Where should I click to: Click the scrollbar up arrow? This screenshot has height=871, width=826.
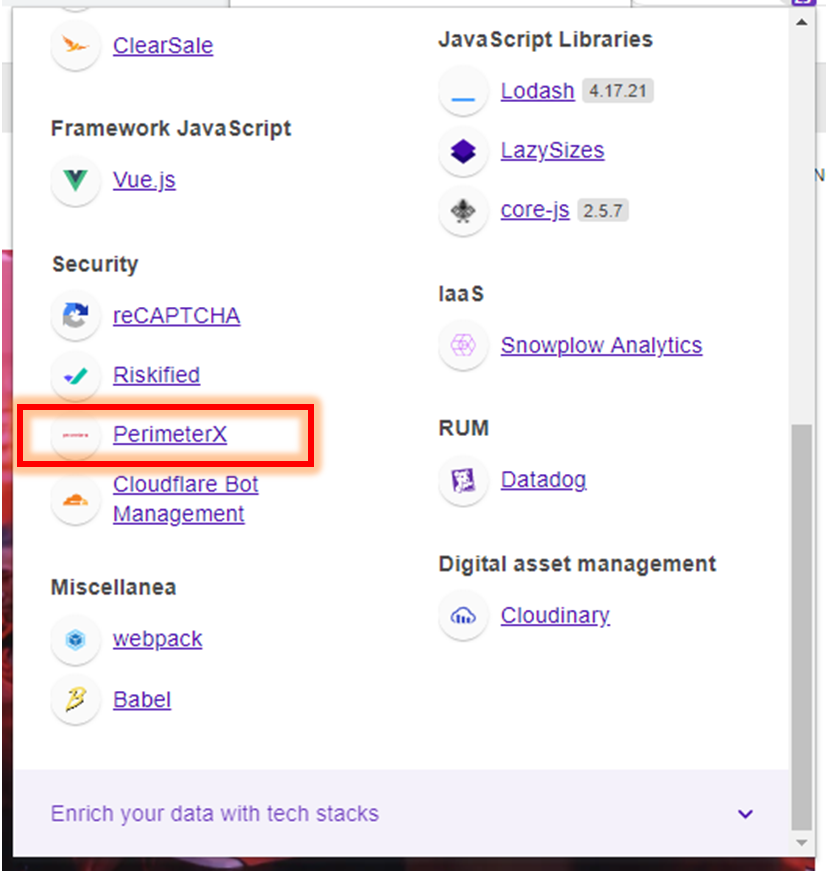click(x=802, y=23)
